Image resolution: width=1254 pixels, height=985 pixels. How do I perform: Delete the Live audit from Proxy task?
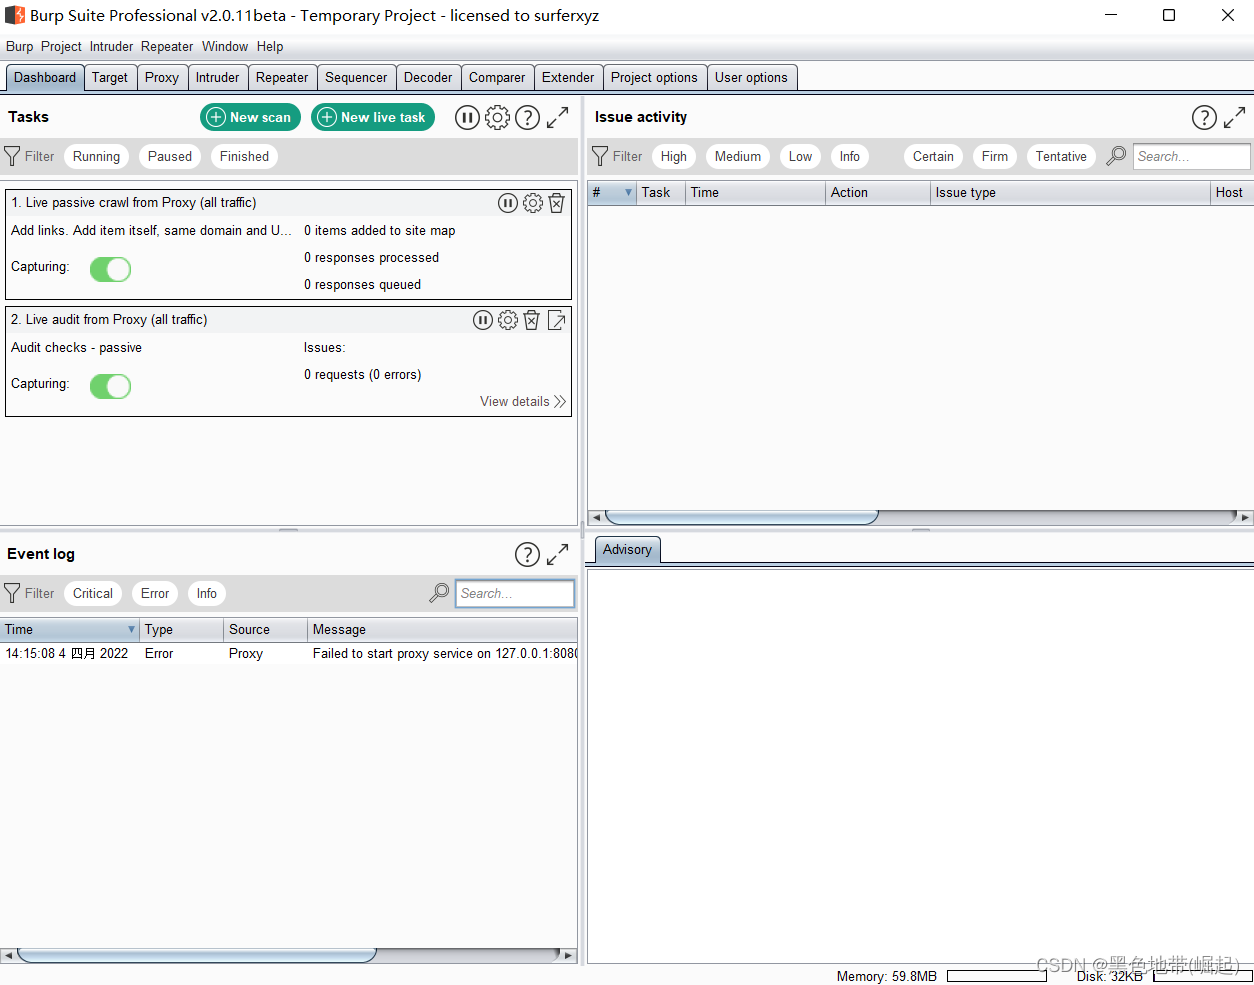532,320
